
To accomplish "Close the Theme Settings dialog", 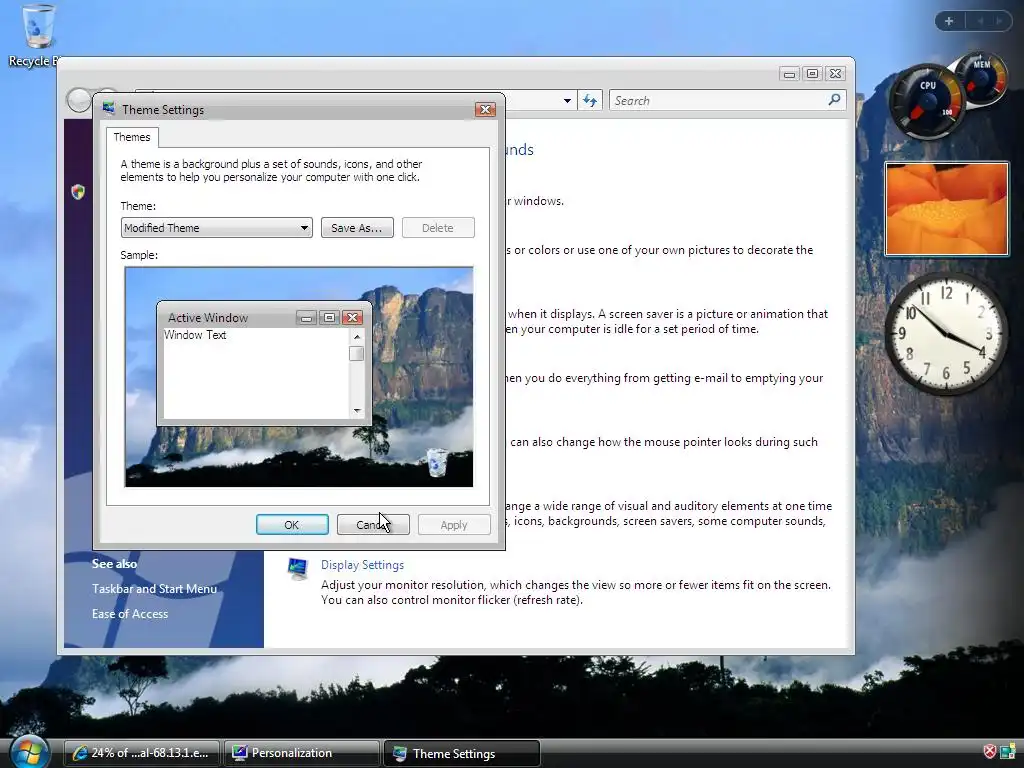I will tap(485, 109).
